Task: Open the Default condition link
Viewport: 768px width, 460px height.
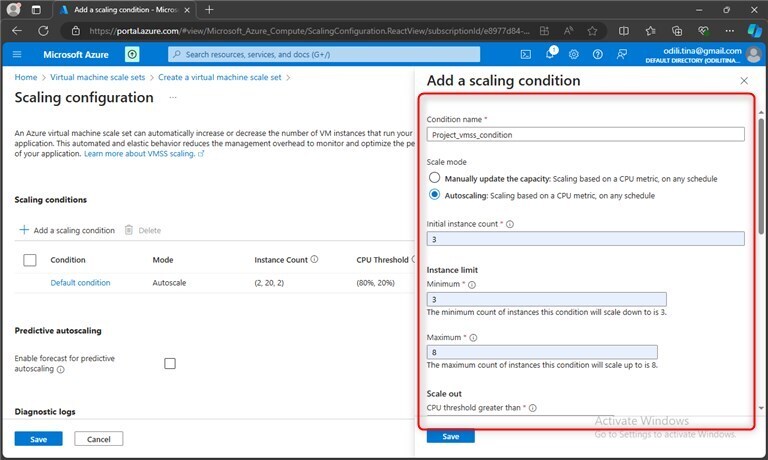Action: [80, 283]
